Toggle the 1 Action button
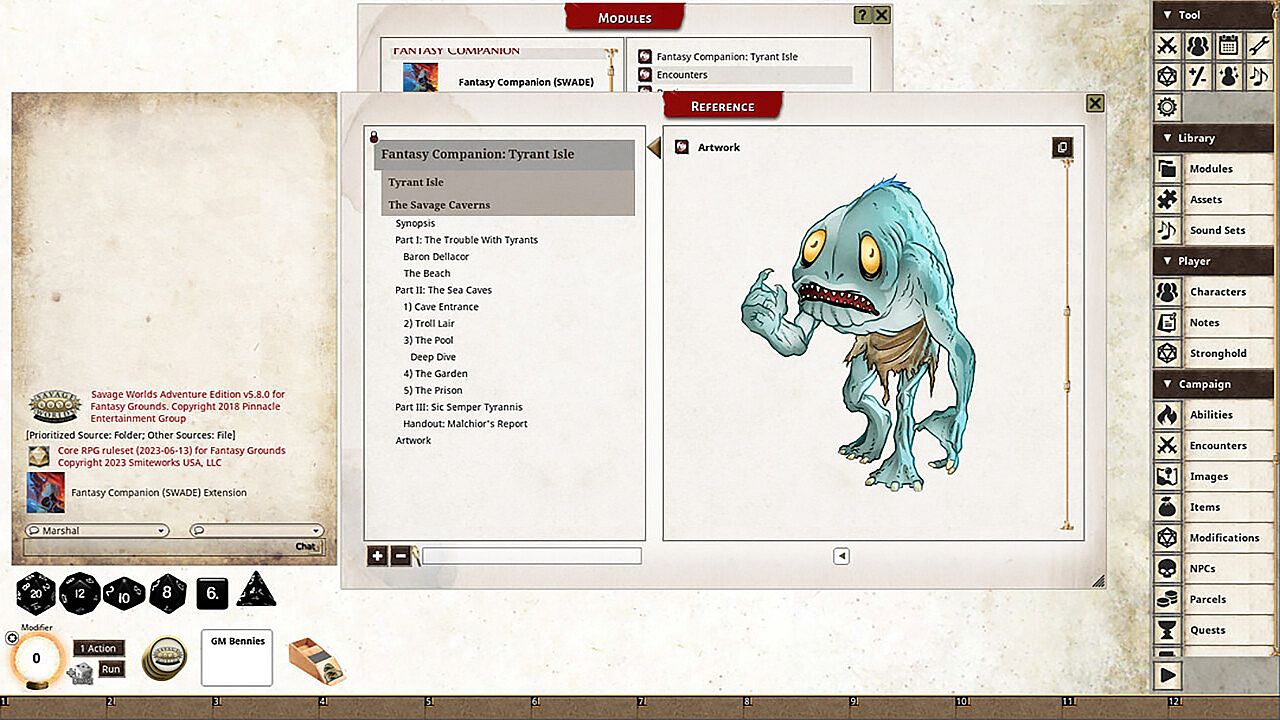Screen dimensions: 1280x720 point(99,648)
